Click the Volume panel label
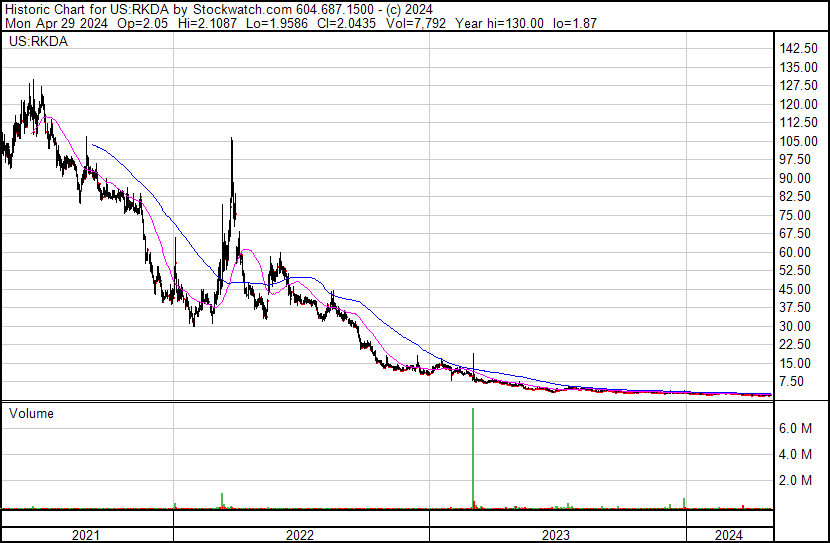 click(x=31, y=413)
